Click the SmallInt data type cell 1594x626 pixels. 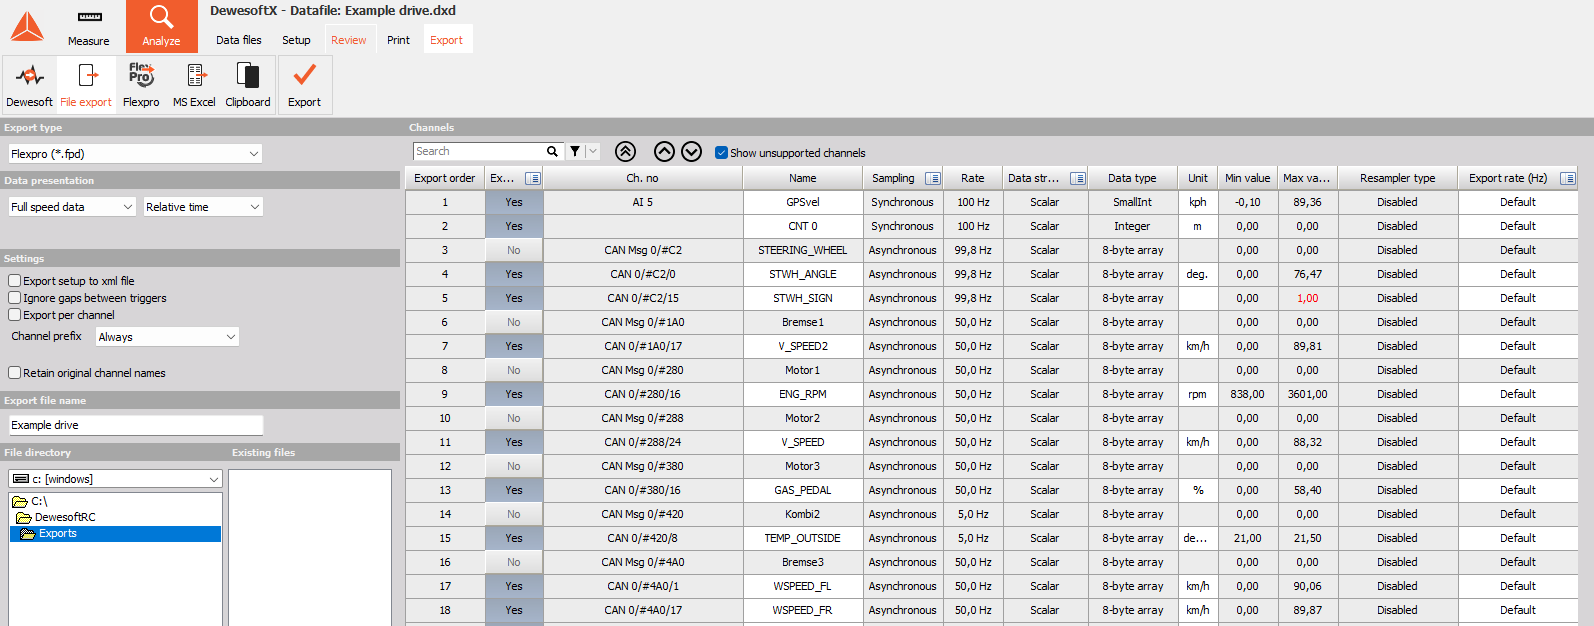point(1132,202)
